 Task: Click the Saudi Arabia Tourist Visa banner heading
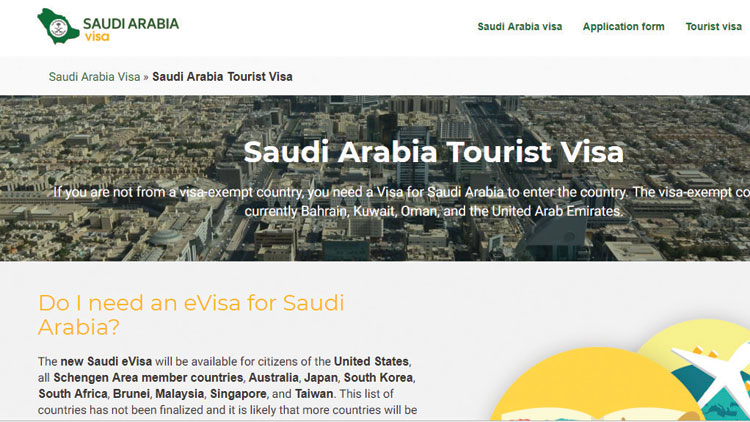pyautogui.click(x=433, y=152)
